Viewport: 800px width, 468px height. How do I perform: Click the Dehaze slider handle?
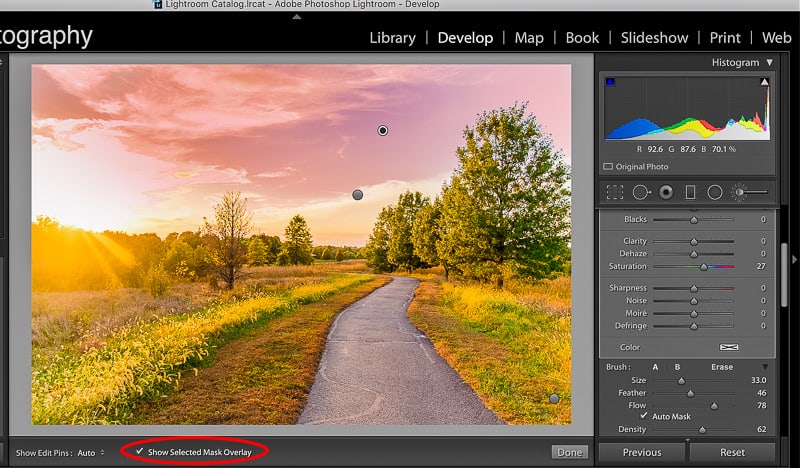(694, 254)
